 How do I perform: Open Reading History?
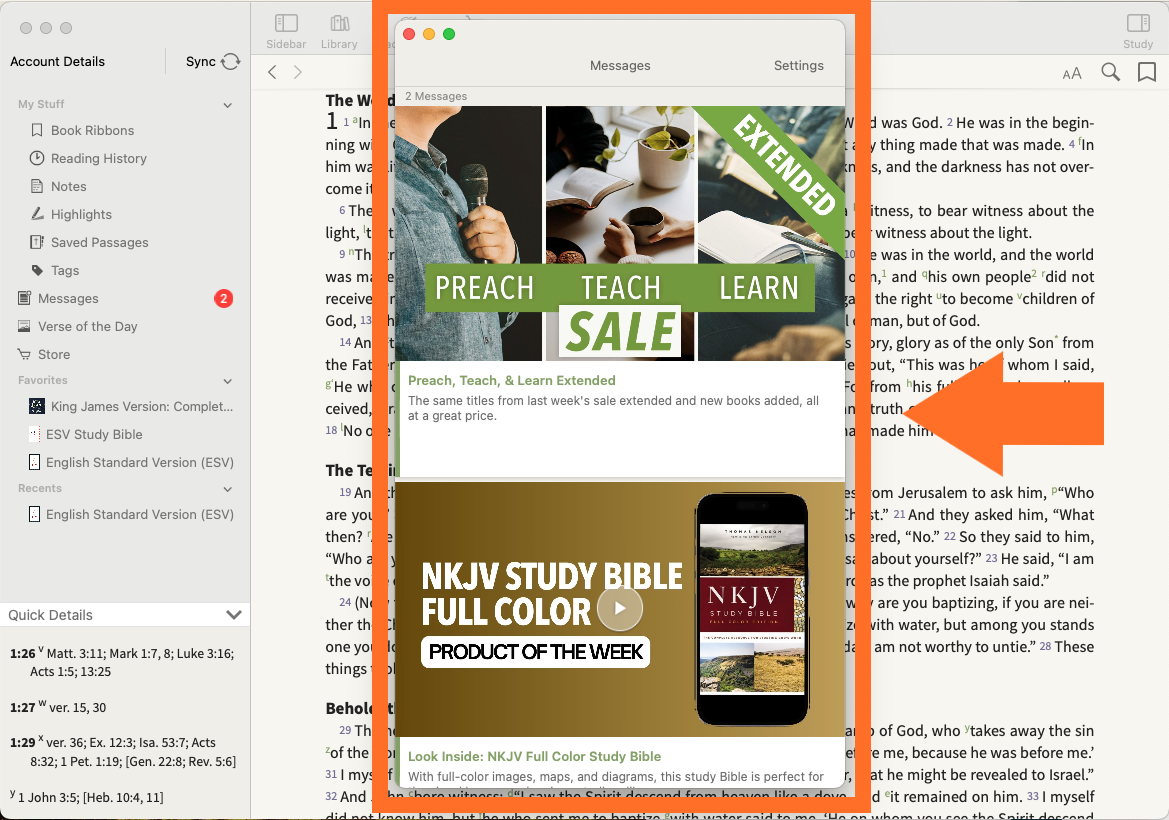point(98,158)
